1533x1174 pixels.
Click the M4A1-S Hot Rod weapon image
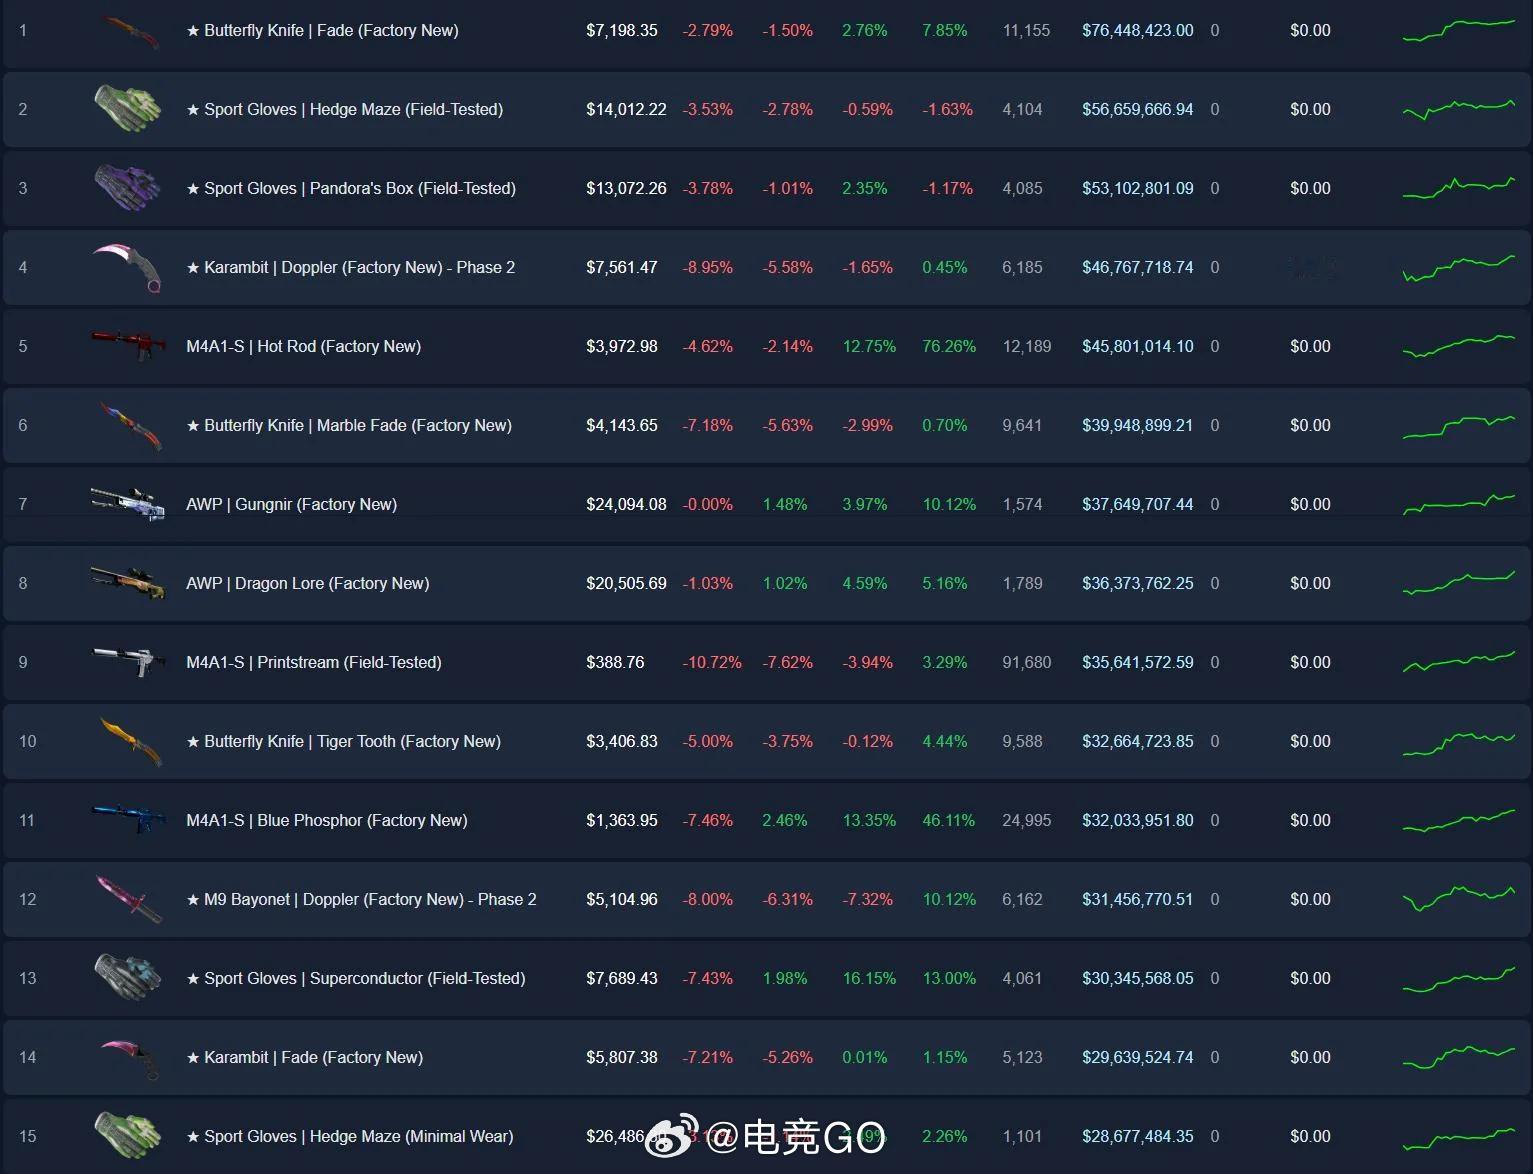pyautogui.click(x=127, y=346)
